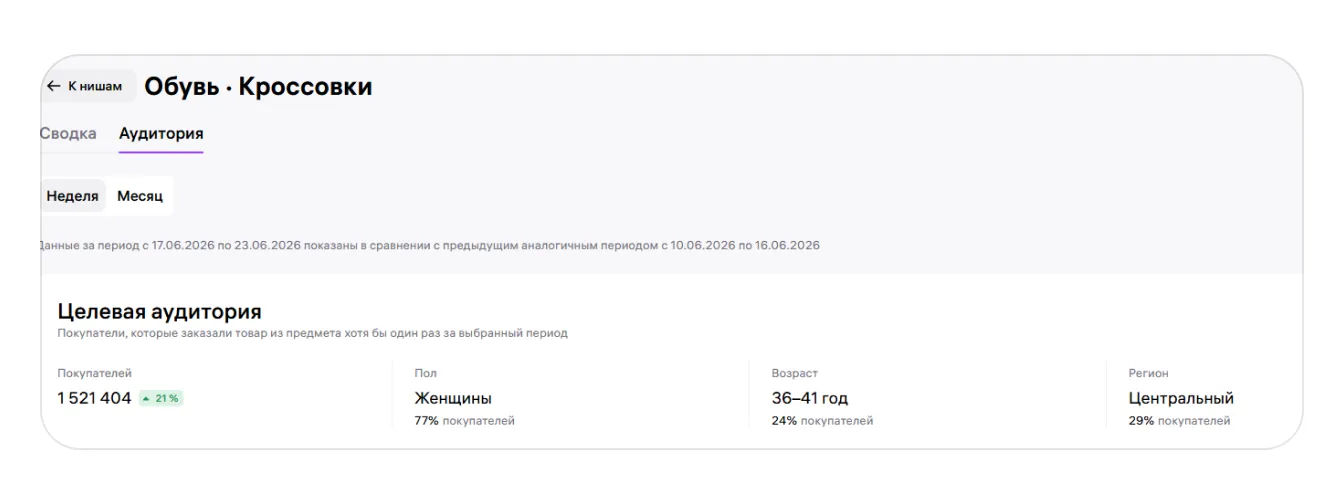Click the green up-arrow growth icon
The width and height of the screenshot is (1344, 504).
[147, 398]
